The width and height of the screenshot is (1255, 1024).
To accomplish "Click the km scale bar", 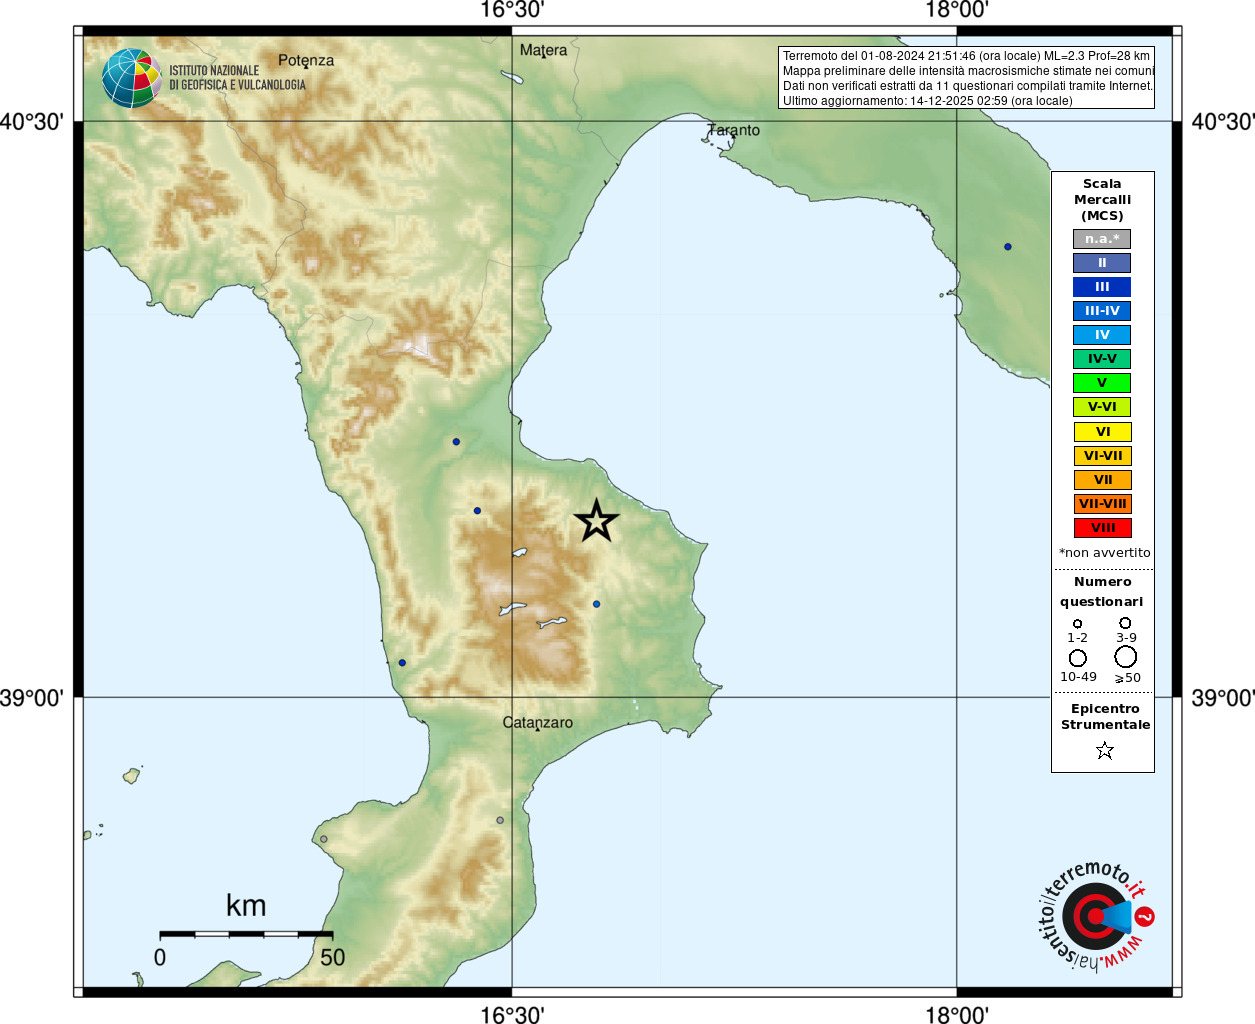I will [246, 934].
